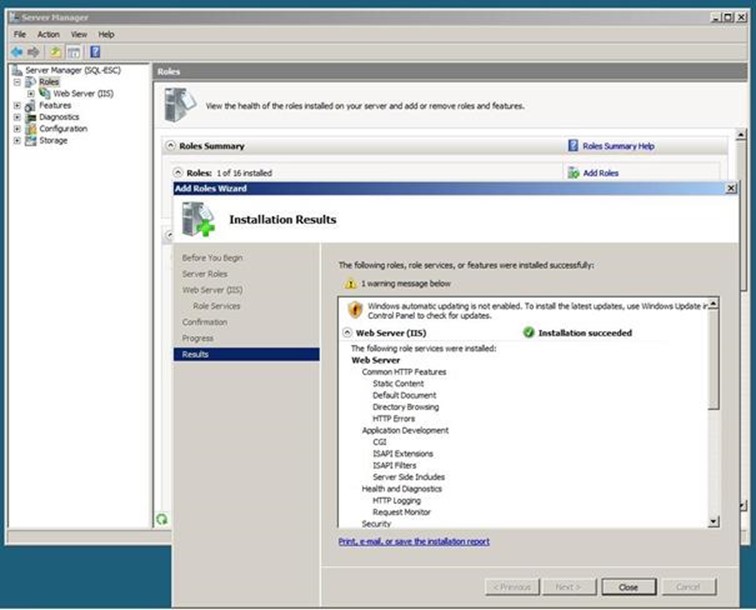This screenshot has height=610, width=756.
Task: Expand the Web Server (IIS) tree node
Action: (x=31, y=94)
